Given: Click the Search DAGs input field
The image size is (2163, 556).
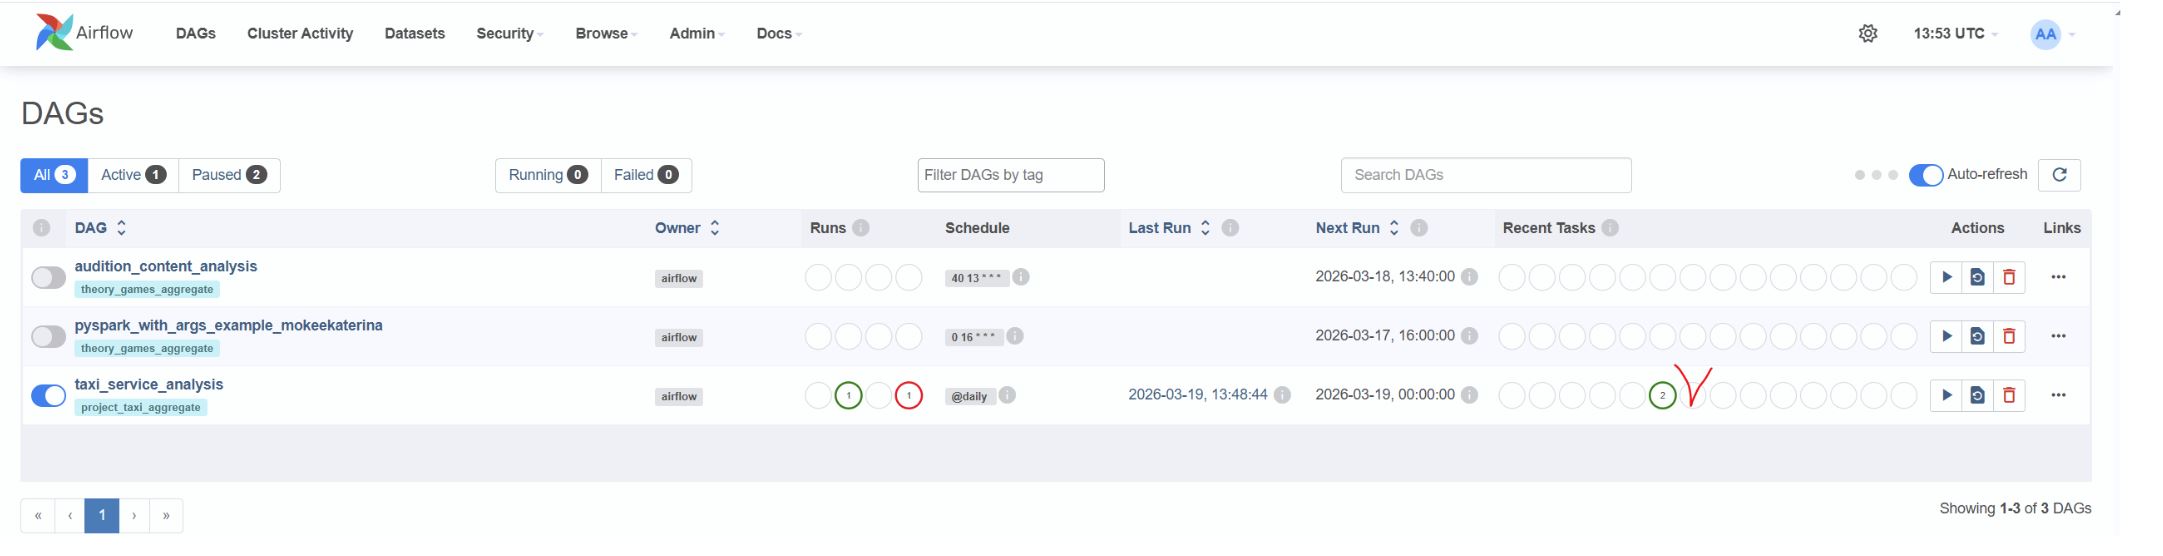Looking at the screenshot, I should 1486,175.
